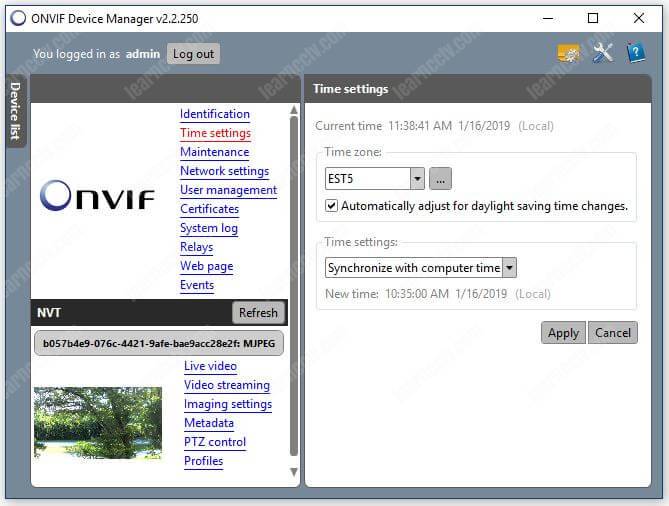Click the Log out button

coord(193,54)
